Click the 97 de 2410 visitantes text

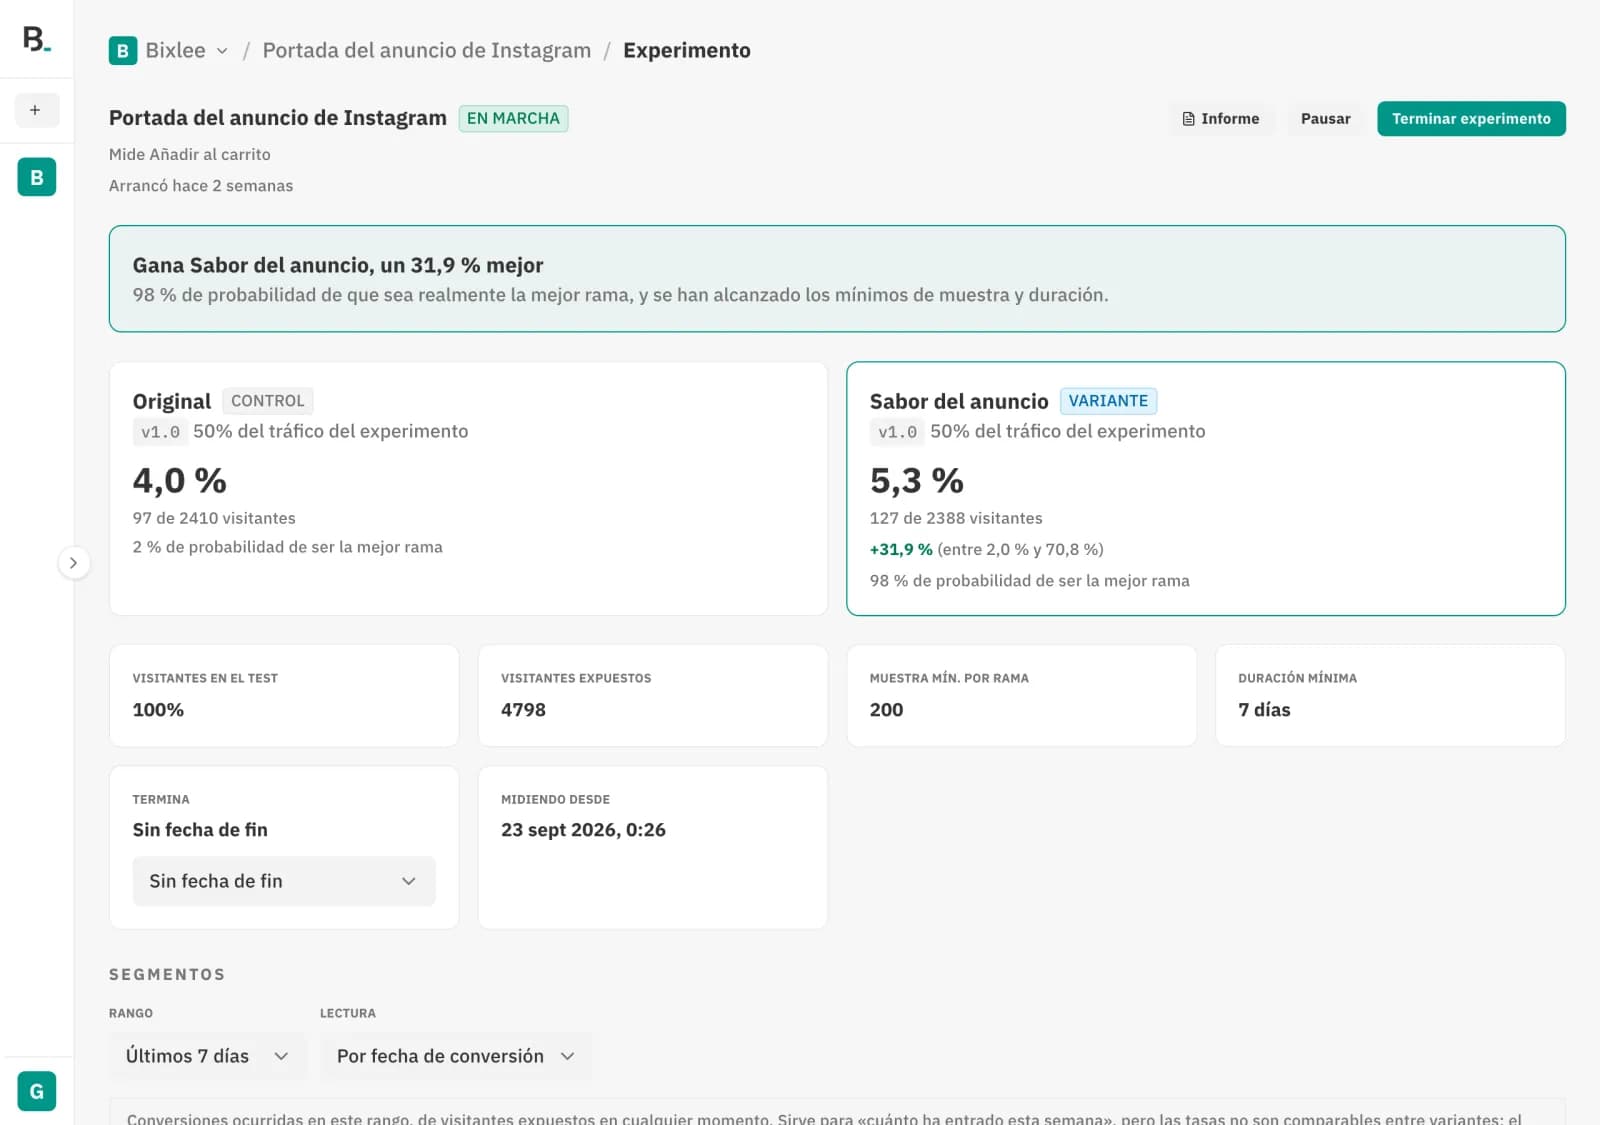(214, 518)
